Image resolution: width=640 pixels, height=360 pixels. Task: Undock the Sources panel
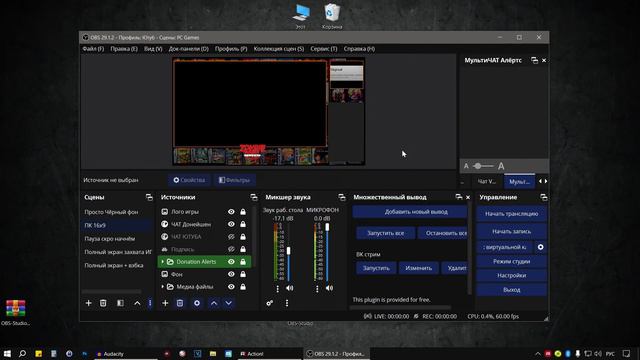[x=254, y=197]
